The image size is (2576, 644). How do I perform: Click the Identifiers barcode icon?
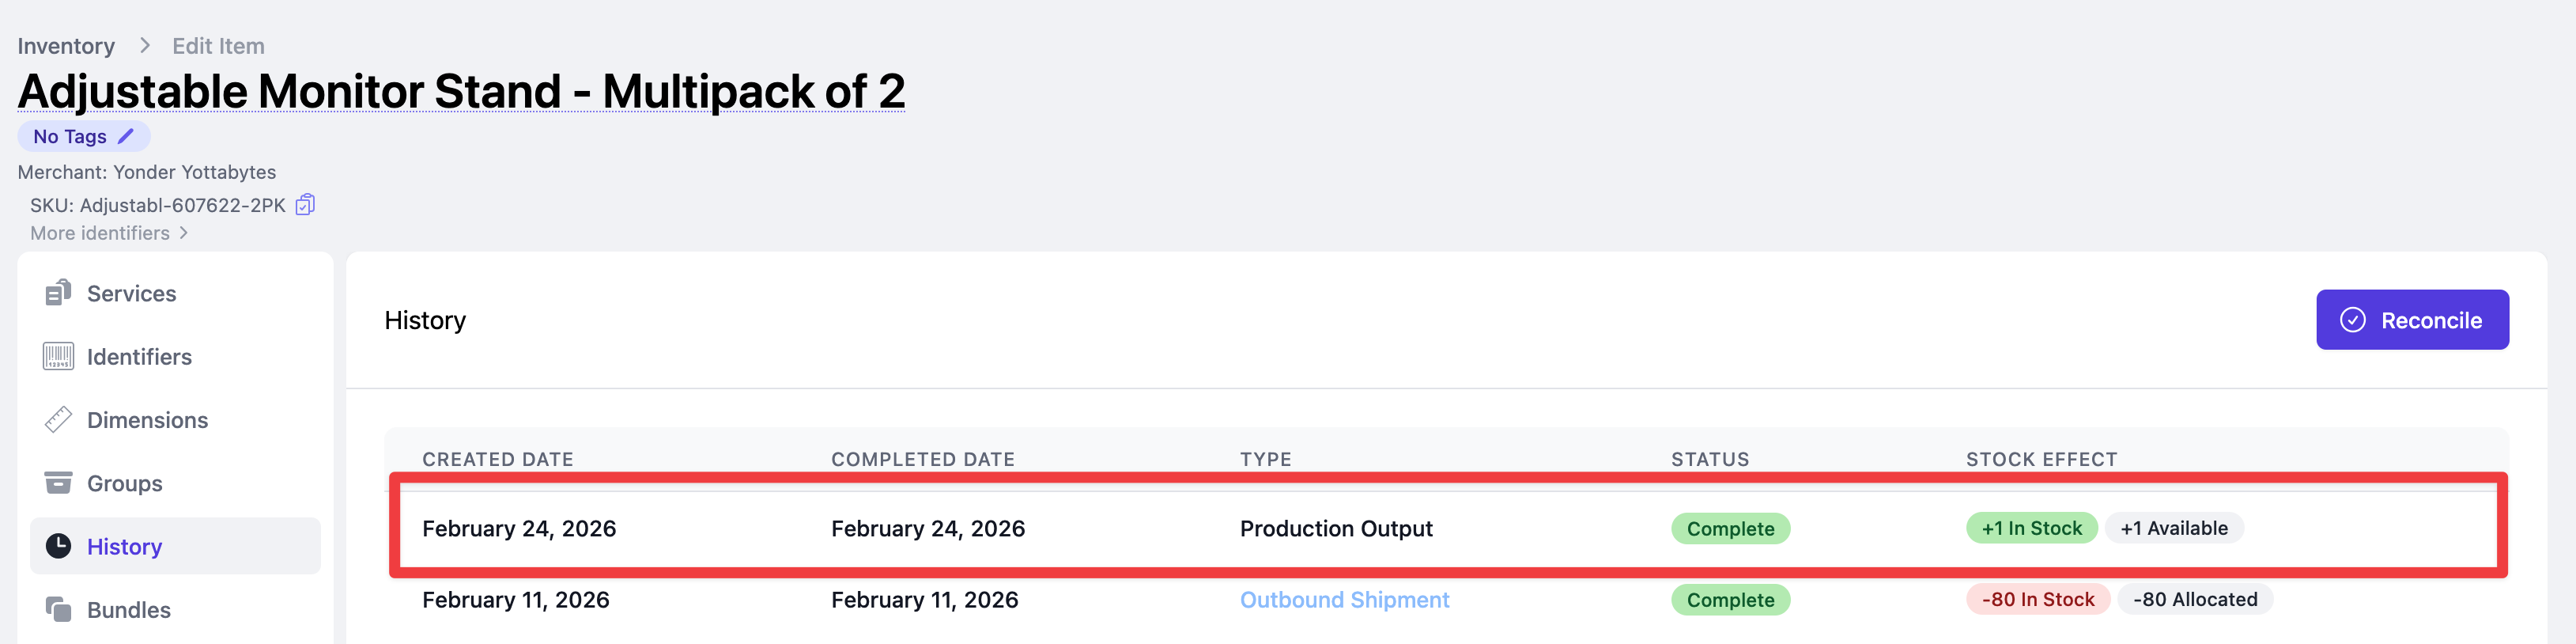pyautogui.click(x=58, y=356)
